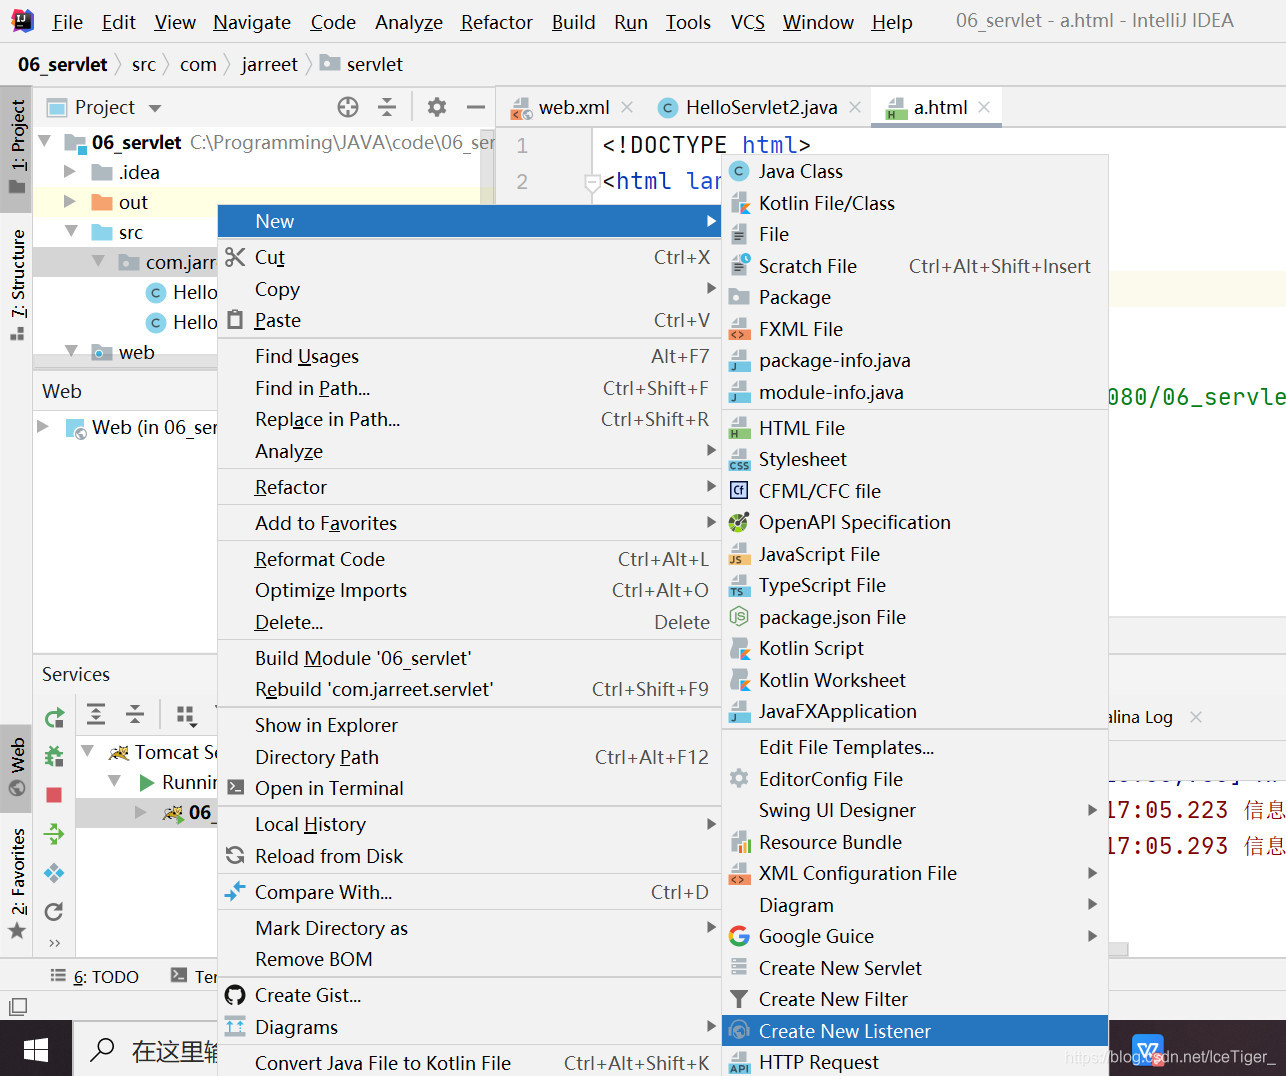Screen dimensions: 1286x1076
Task: Collapse the src folder
Action: click(x=71, y=232)
